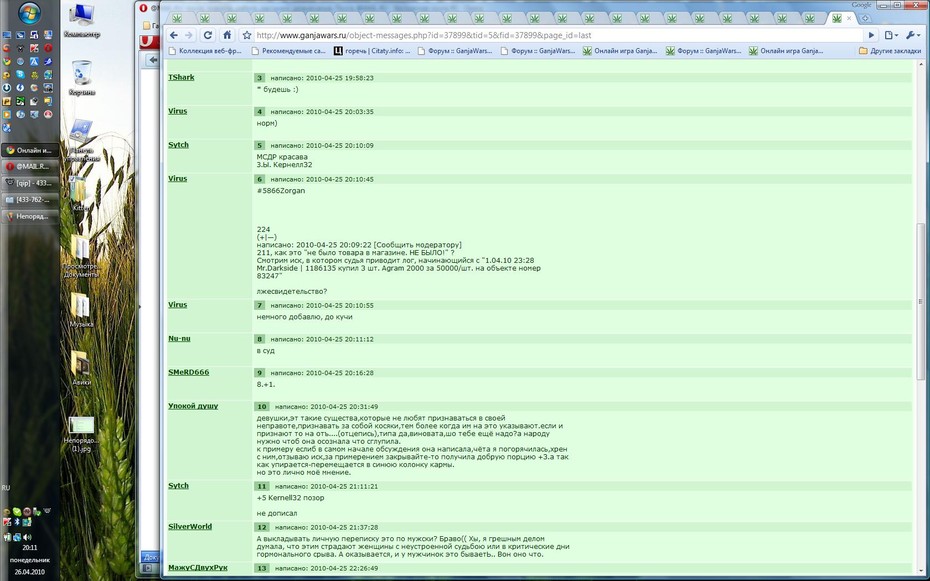Open the Recycle Bin desktop icon
Image resolution: width=930 pixels, height=581 pixels.
pos(81,78)
